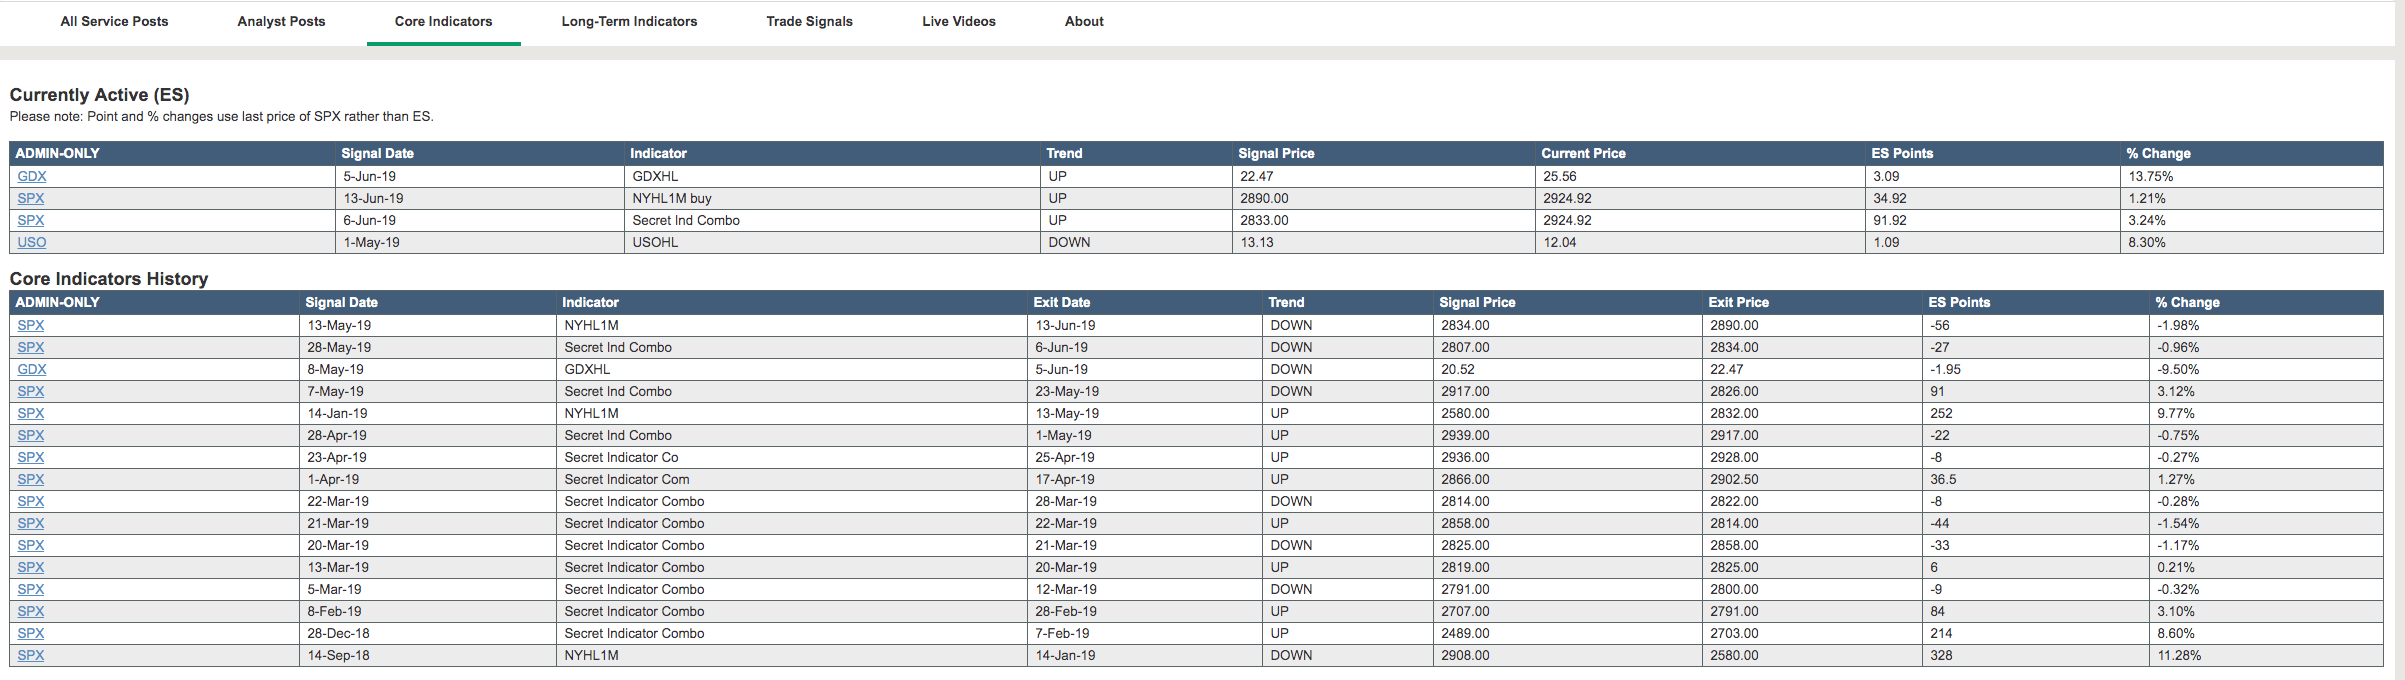Select the 9.77% change cell in history
Screen dimensions: 2405x680
(x=2267, y=413)
